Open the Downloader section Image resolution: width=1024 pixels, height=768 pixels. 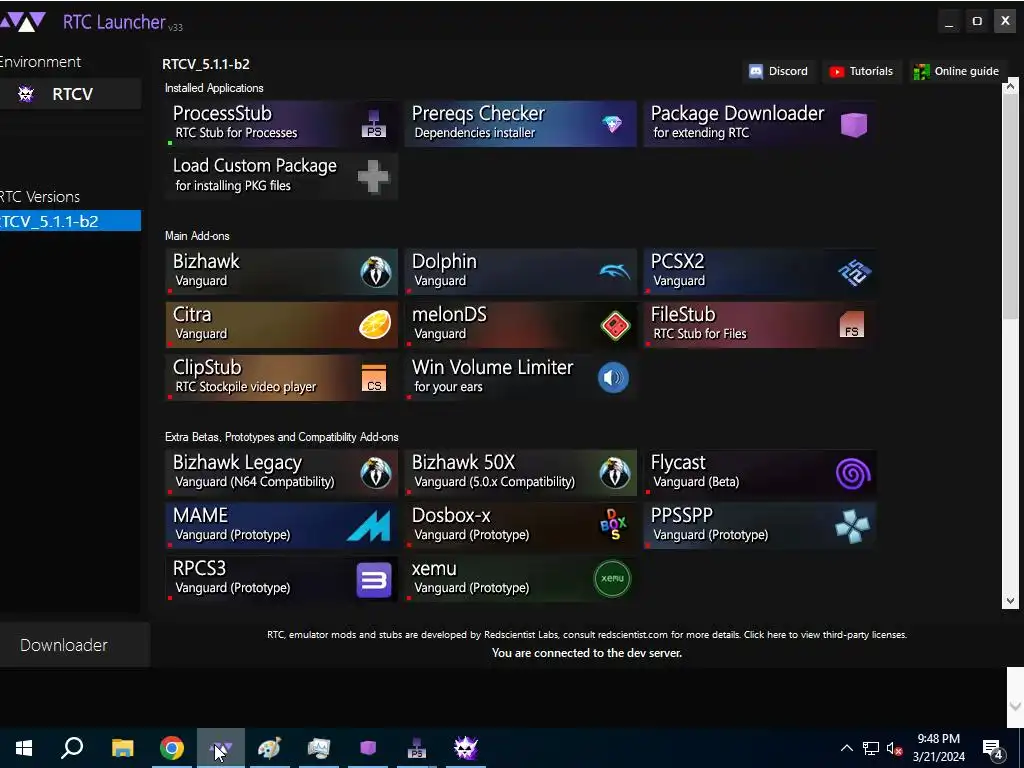point(74,645)
